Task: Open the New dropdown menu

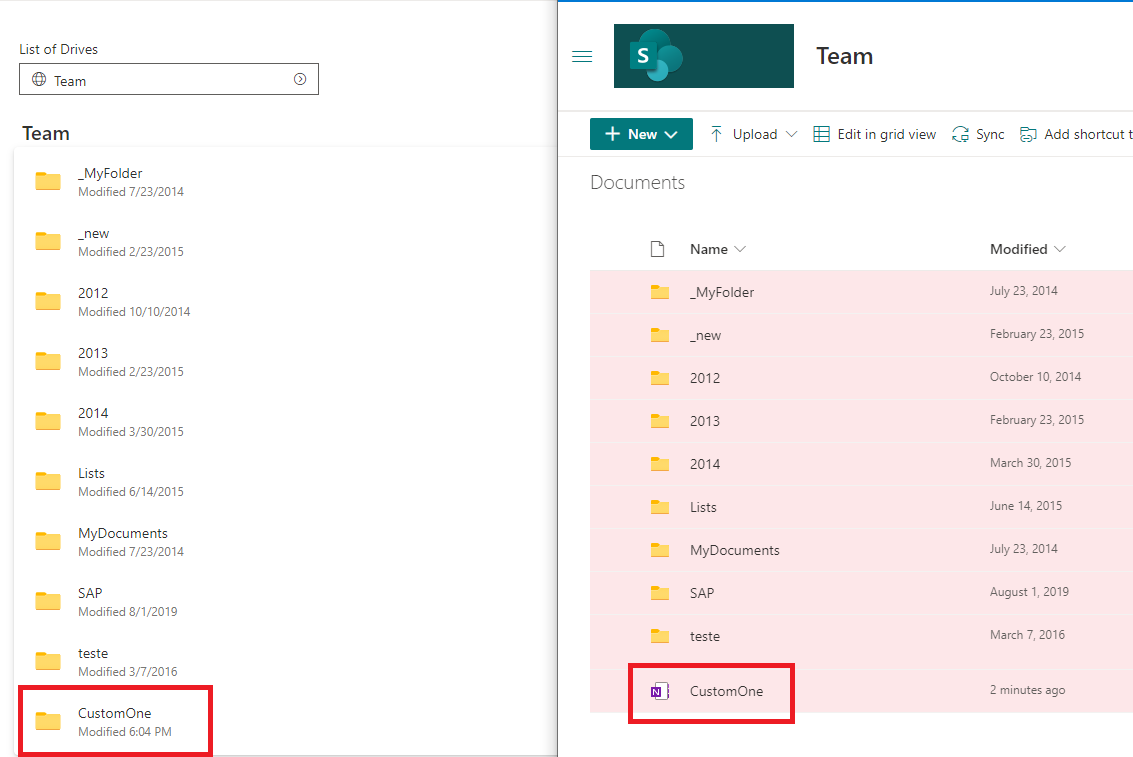Action: click(x=641, y=133)
